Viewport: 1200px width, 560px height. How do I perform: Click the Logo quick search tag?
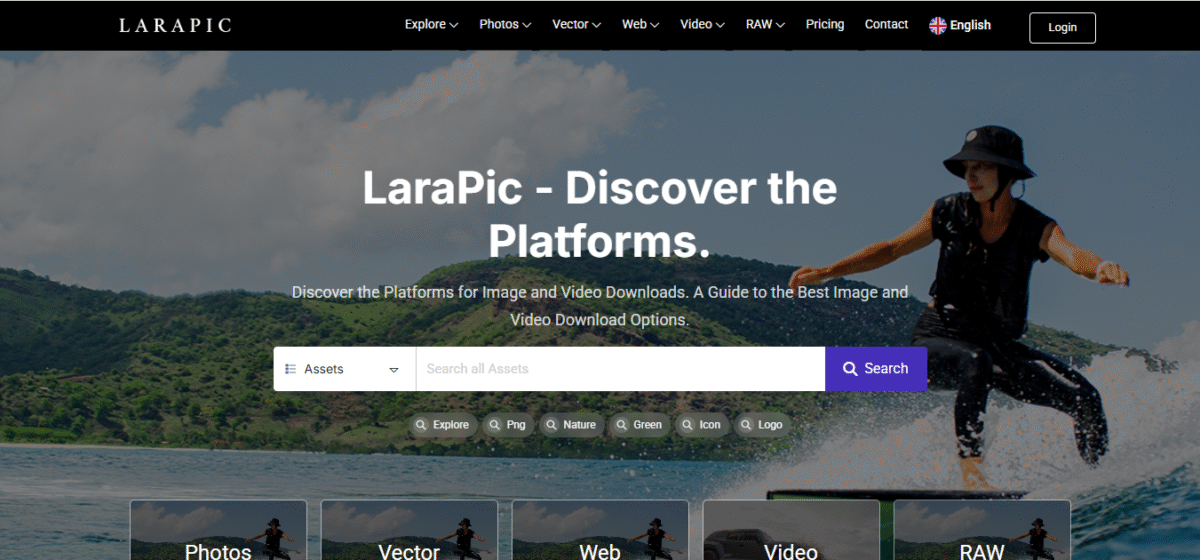pyautogui.click(x=761, y=425)
